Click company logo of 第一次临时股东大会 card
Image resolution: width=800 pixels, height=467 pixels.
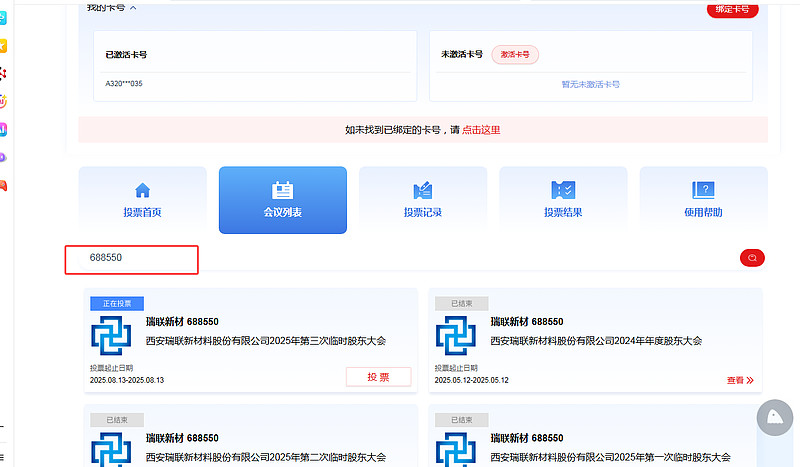click(x=456, y=450)
